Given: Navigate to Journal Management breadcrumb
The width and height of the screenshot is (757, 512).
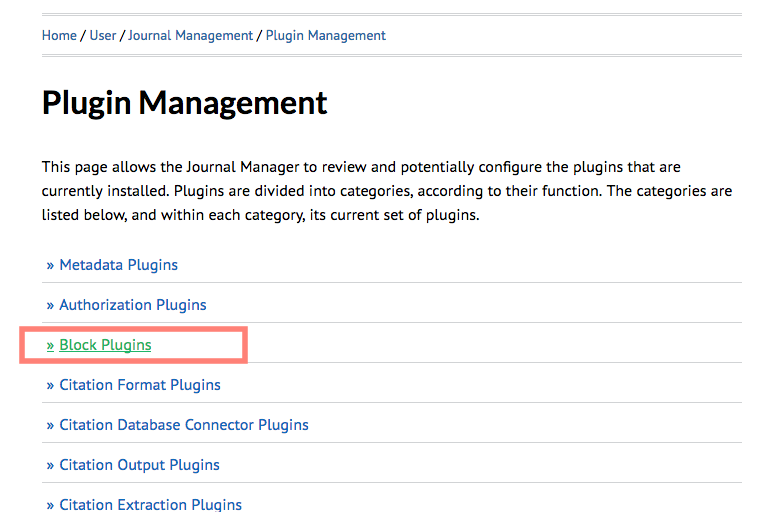Looking at the screenshot, I should pyautogui.click(x=190, y=35).
